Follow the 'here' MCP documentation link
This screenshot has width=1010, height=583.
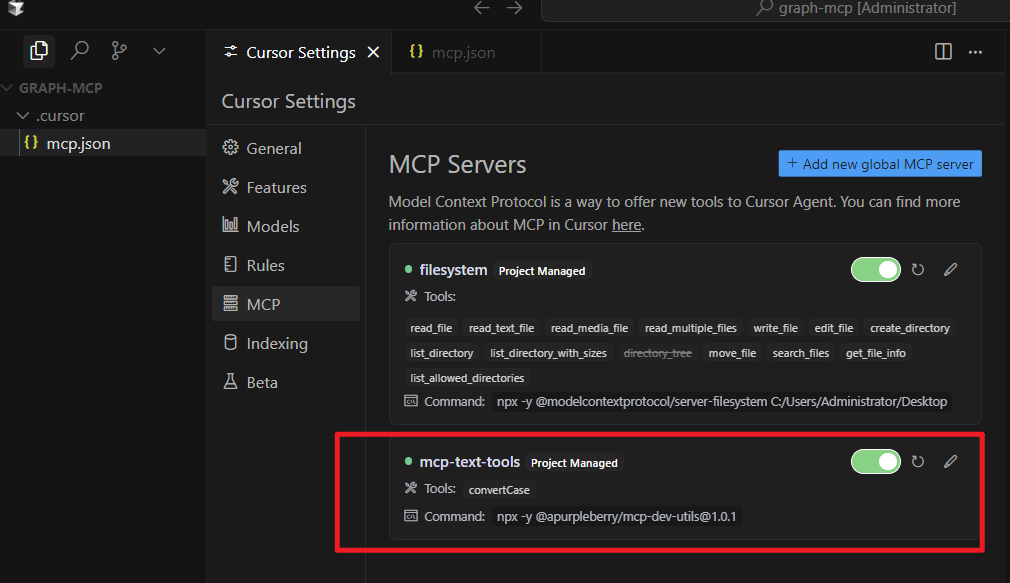click(x=626, y=225)
